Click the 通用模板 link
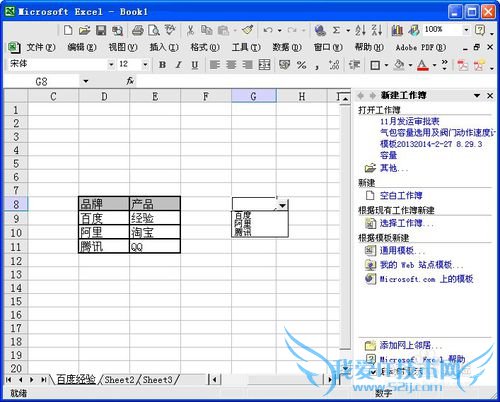 [x=402, y=250]
